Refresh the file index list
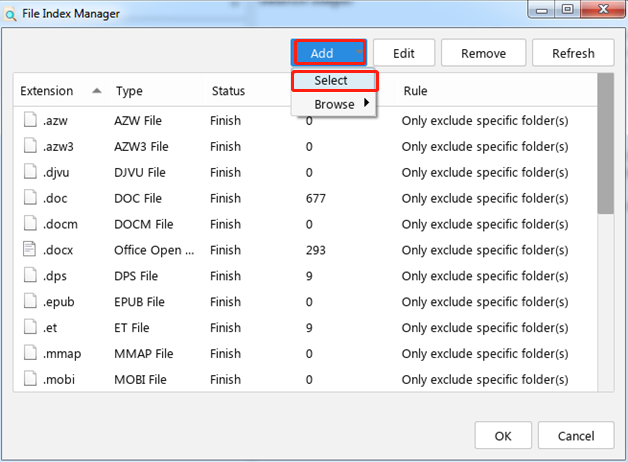This screenshot has height=462, width=628. [x=573, y=53]
